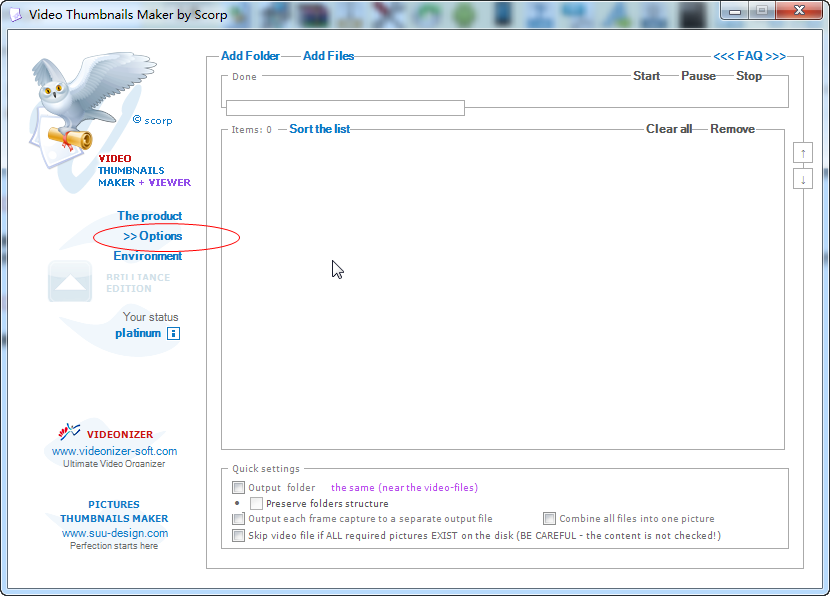Open the <<< FAQ >>> link
The height and width of the screenshot is (596, 830).
(x=749, y=56)
